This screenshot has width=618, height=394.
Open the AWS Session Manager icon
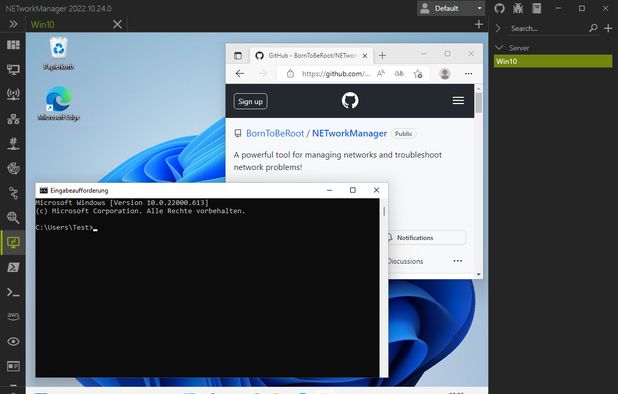click(x=13, y=316)
